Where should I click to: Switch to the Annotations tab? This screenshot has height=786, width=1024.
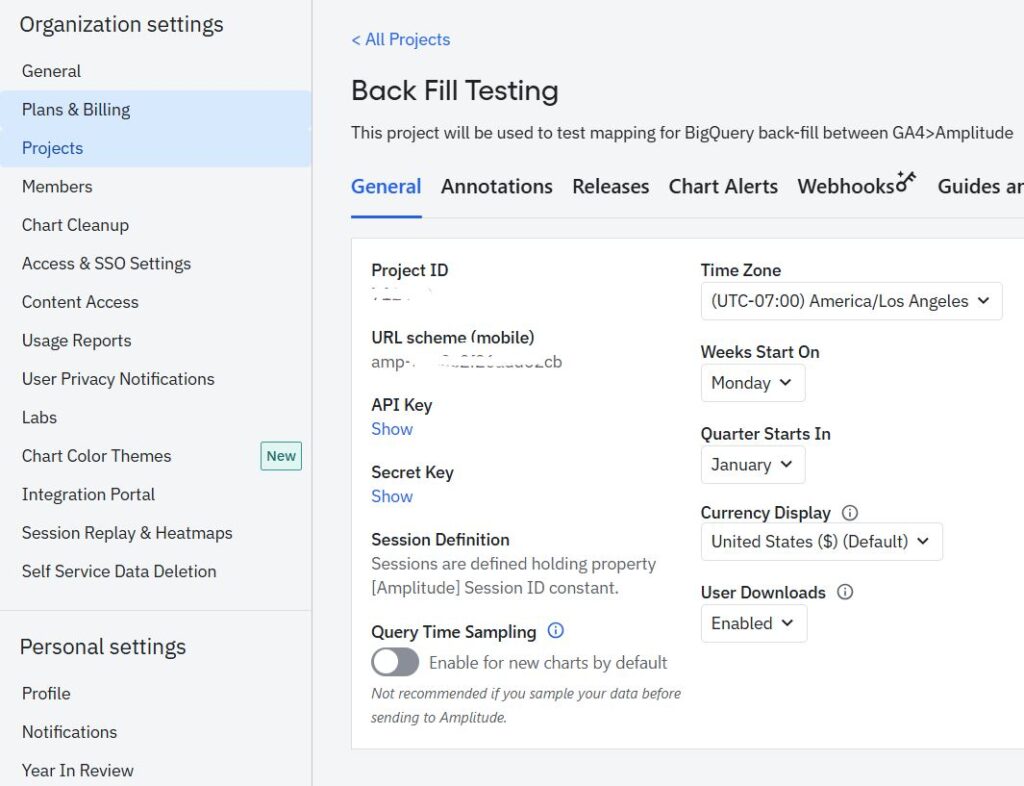click(x=497, y=187)
